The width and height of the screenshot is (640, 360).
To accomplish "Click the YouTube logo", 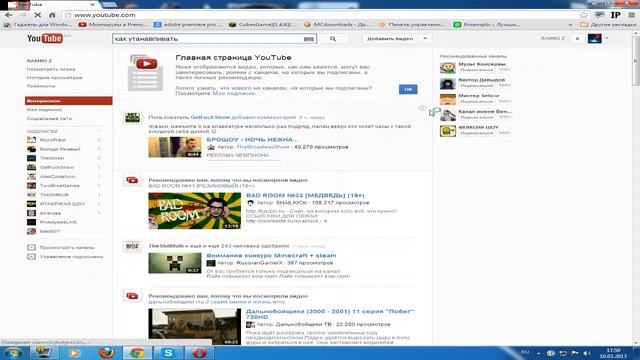I will coord(45,38).
